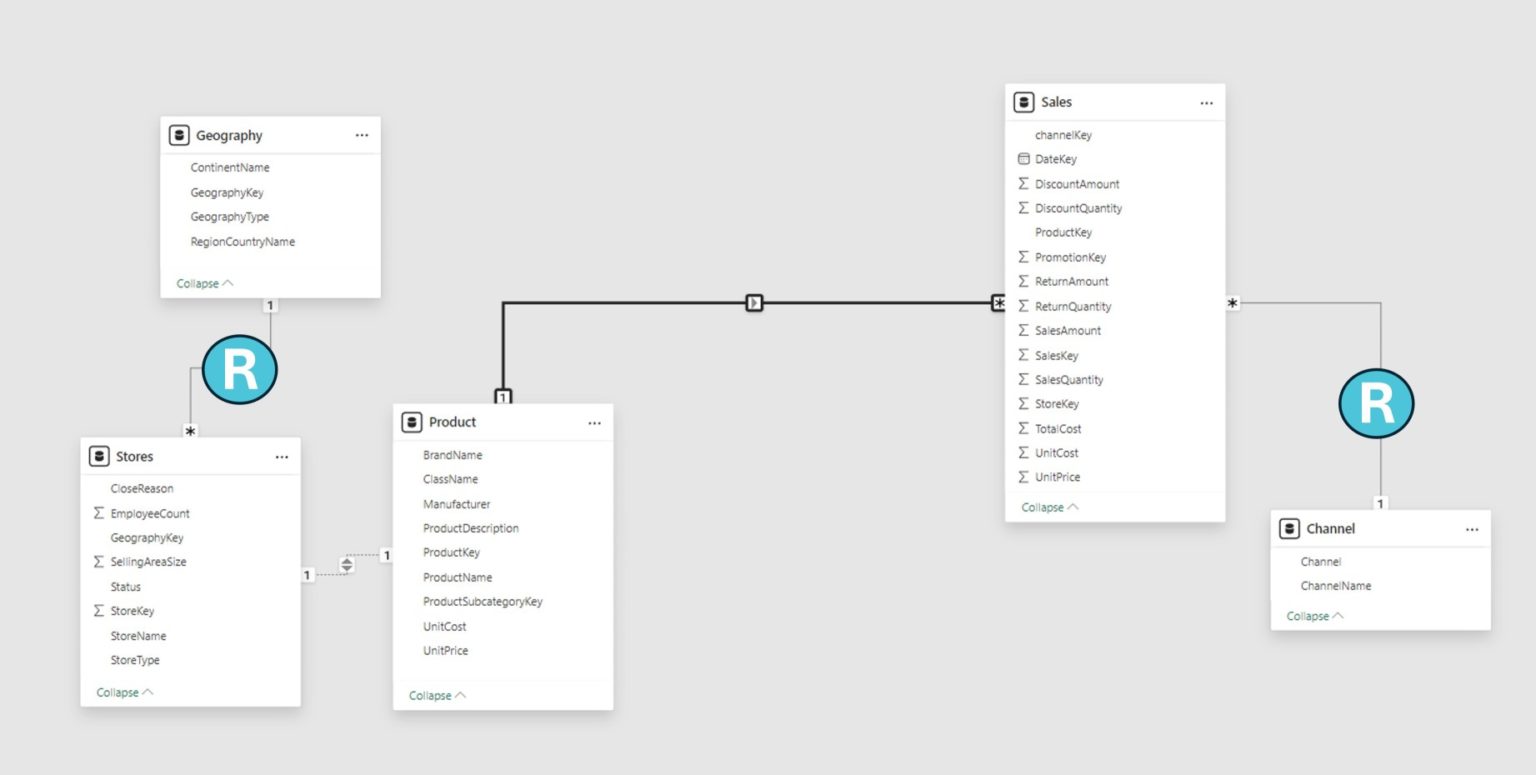Click the filter direction arrow on the Product-Sales line

pos(752,302)
